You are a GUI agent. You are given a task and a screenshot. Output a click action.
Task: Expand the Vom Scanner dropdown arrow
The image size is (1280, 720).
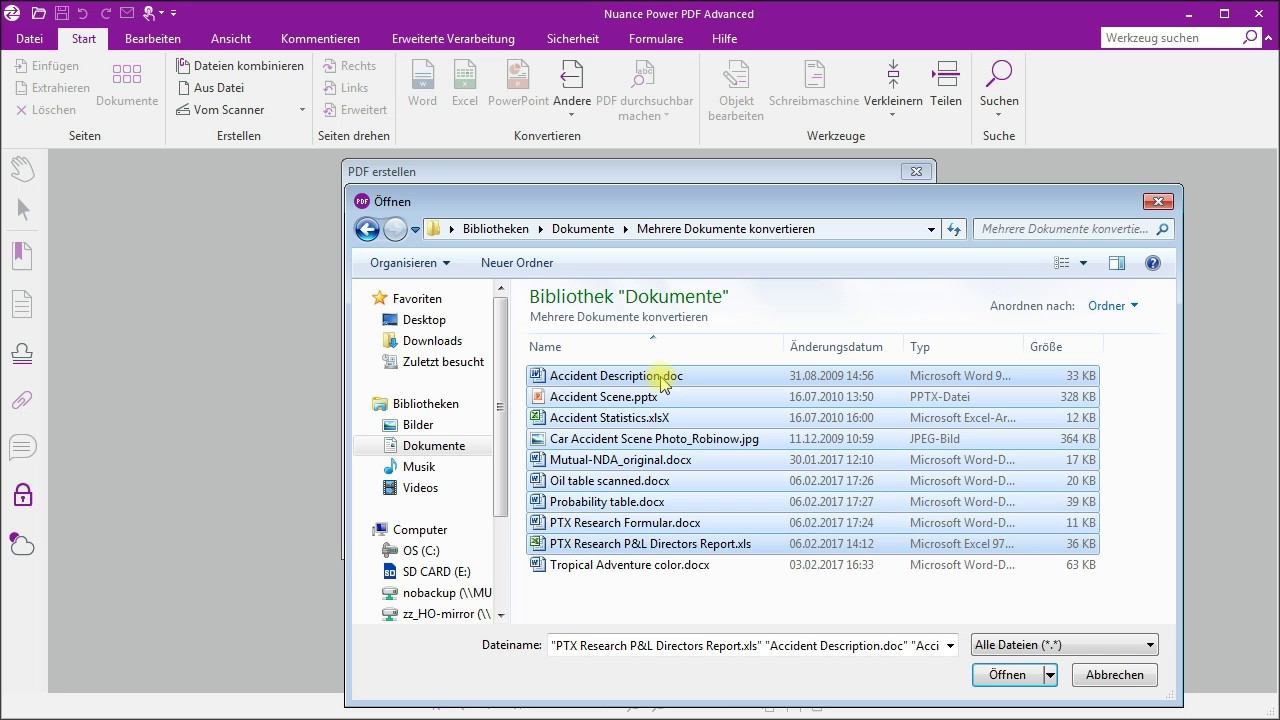point(302,110)
